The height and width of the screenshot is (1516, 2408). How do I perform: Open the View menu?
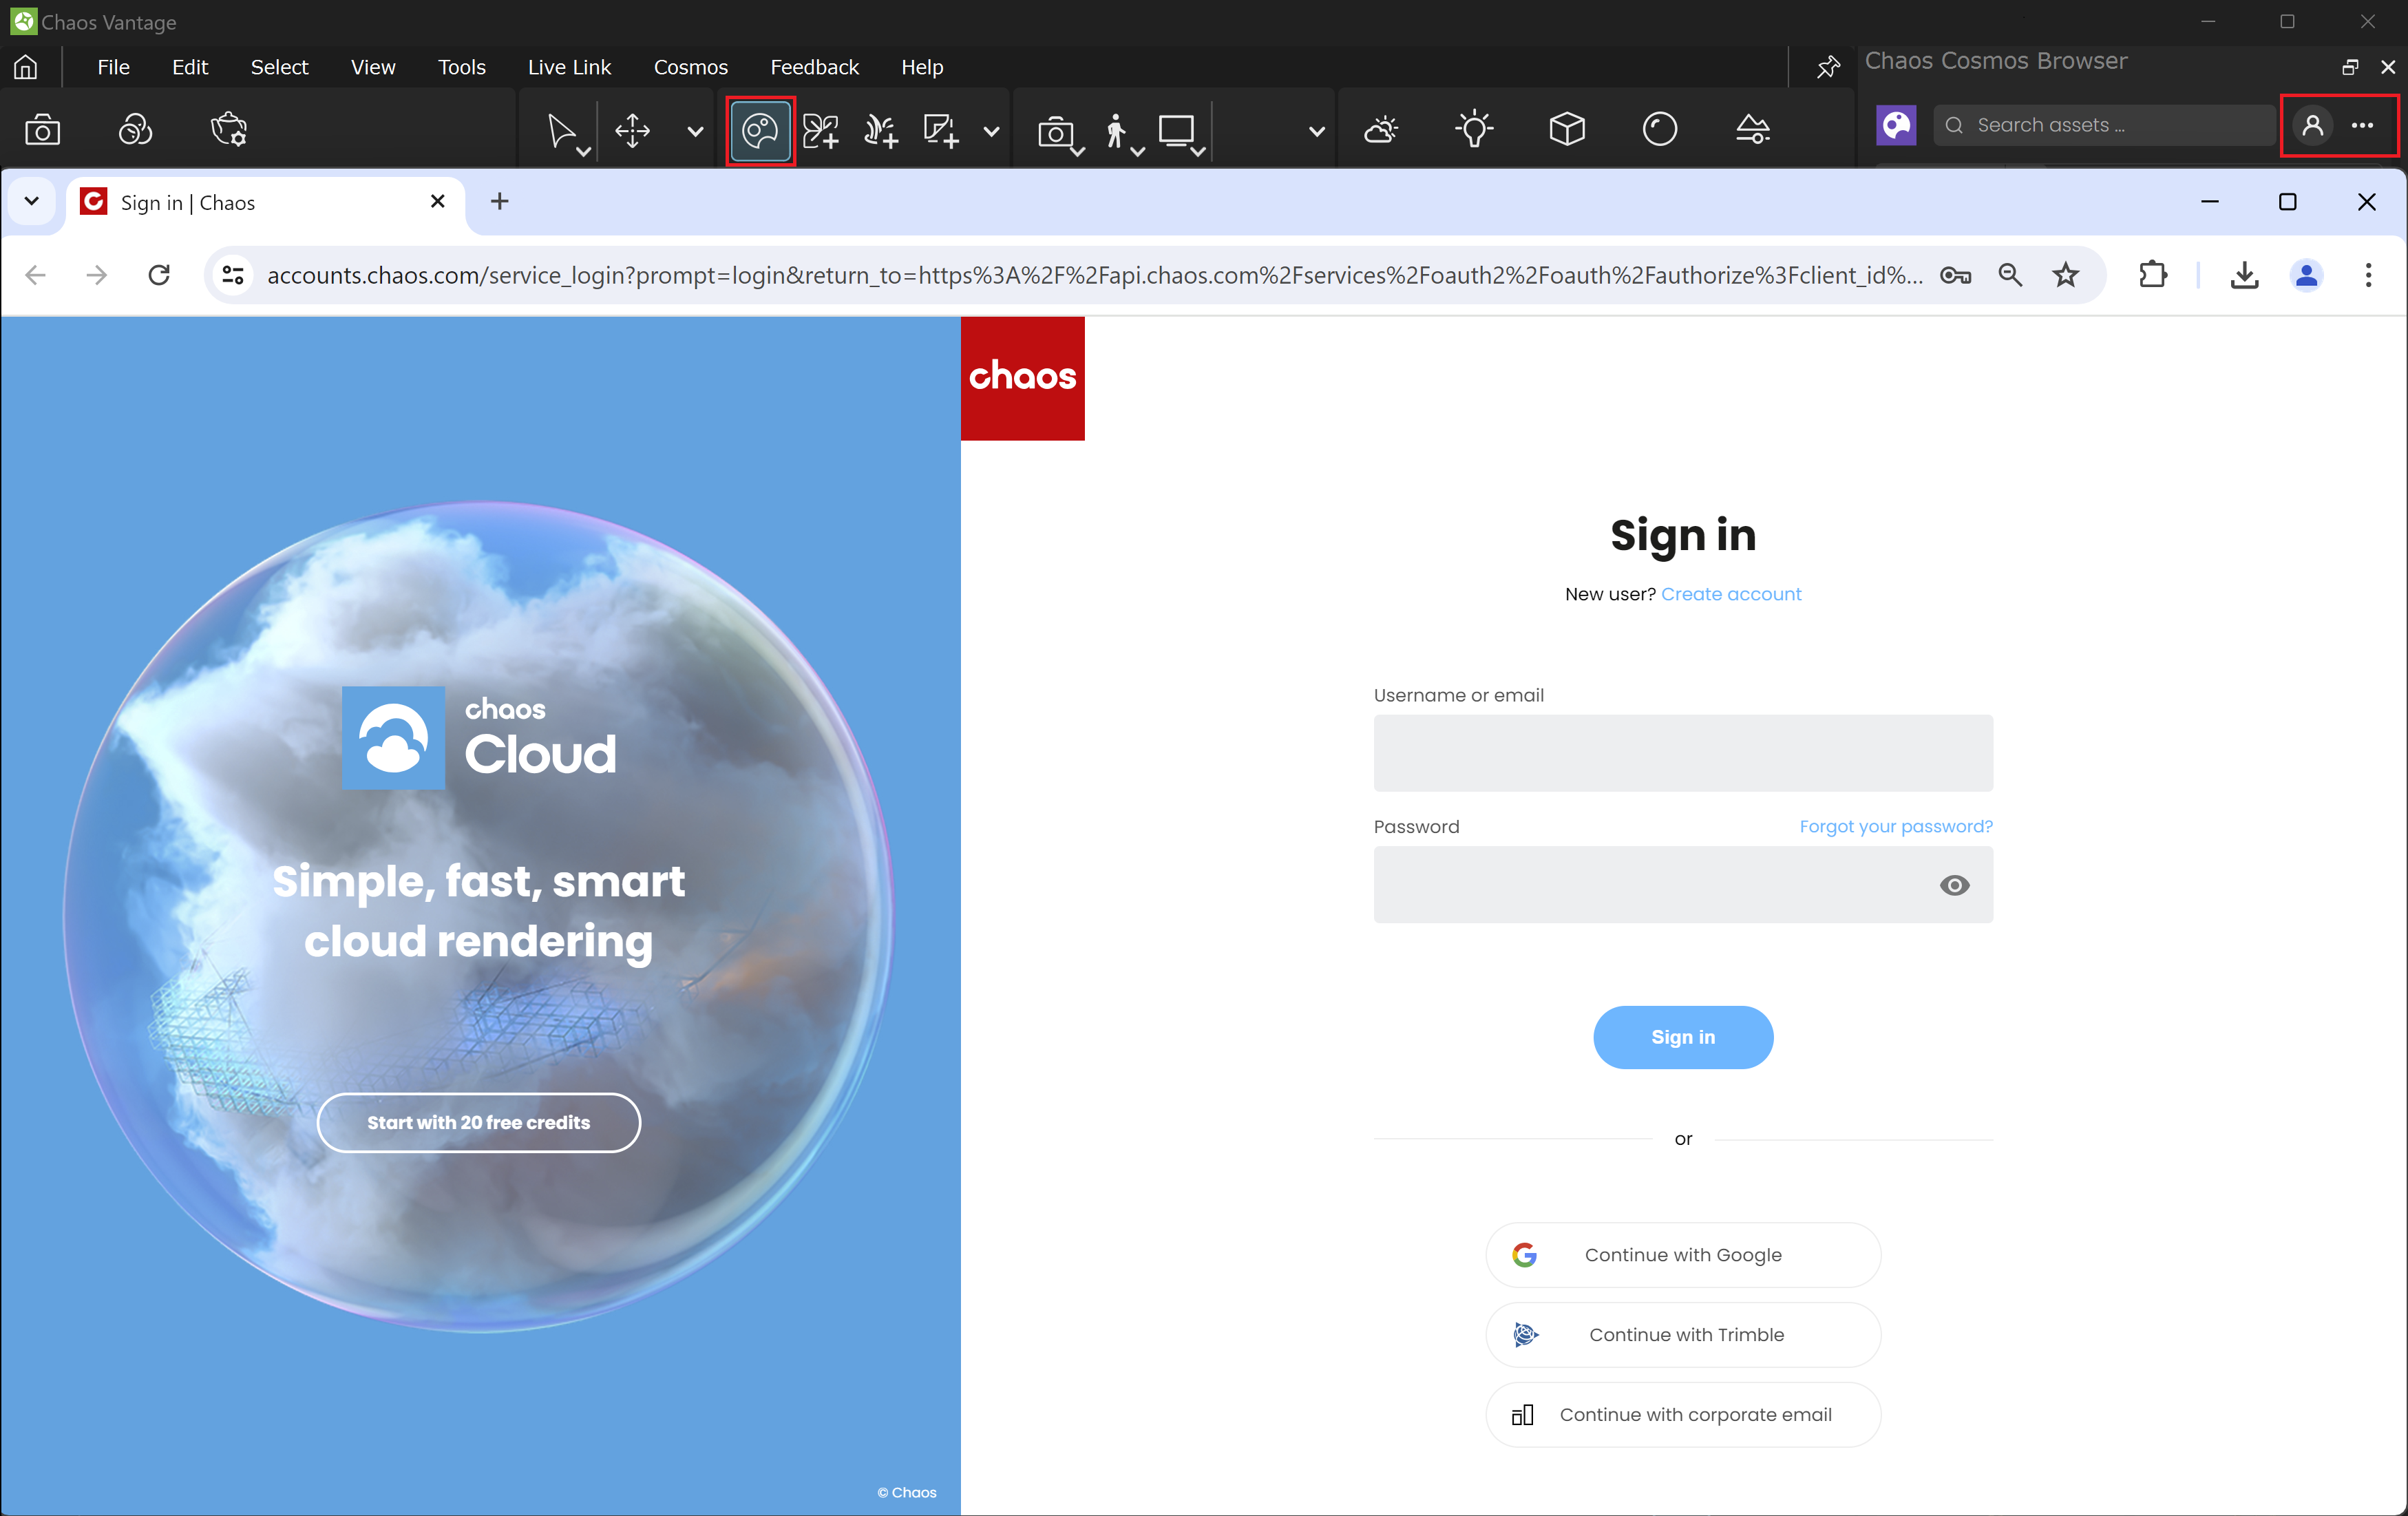pos(373,67)
